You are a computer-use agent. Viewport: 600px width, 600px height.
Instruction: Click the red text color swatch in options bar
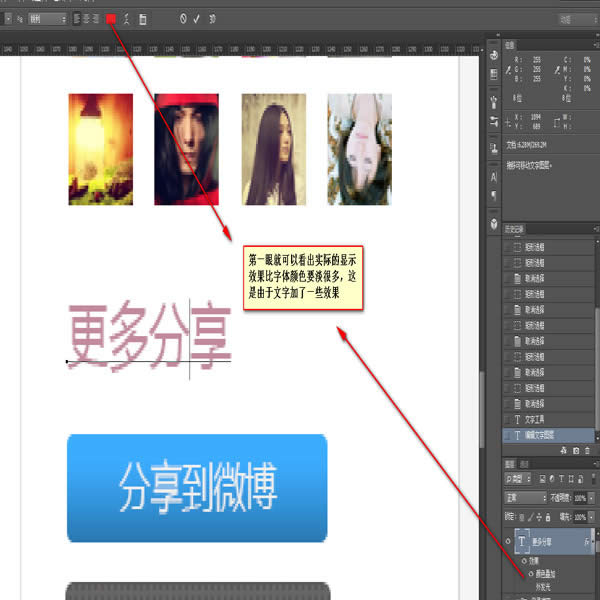pyautogui.click(x=111, y=19)
